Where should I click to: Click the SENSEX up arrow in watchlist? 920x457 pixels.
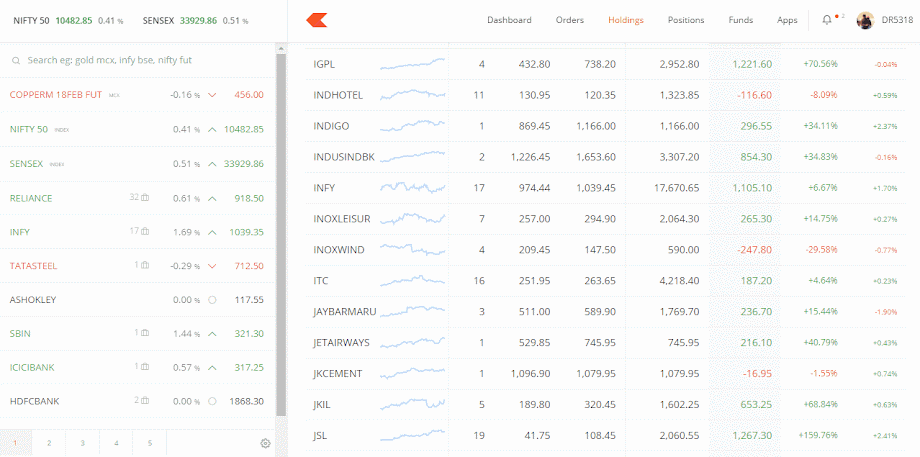[x=212, y=164]
